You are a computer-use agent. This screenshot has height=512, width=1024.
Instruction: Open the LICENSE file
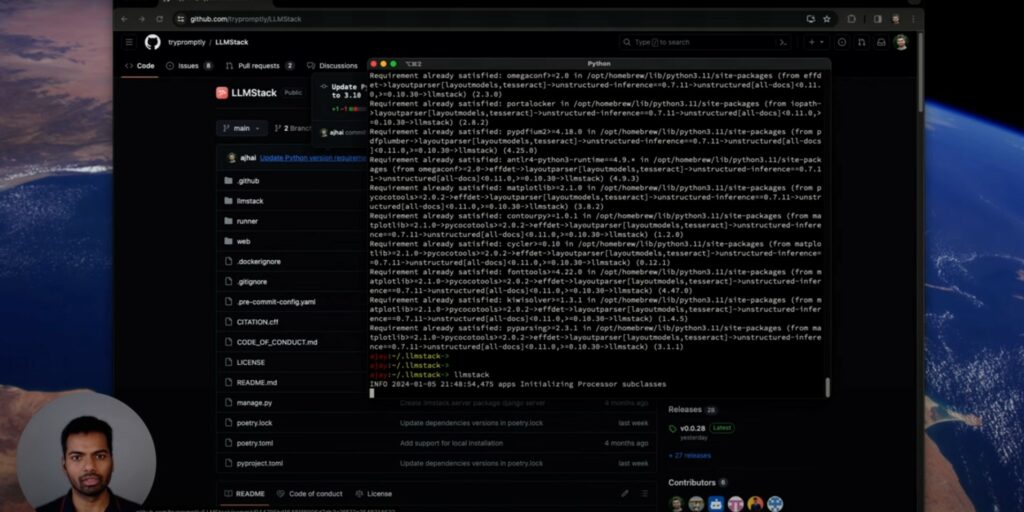tap(251, 362)
